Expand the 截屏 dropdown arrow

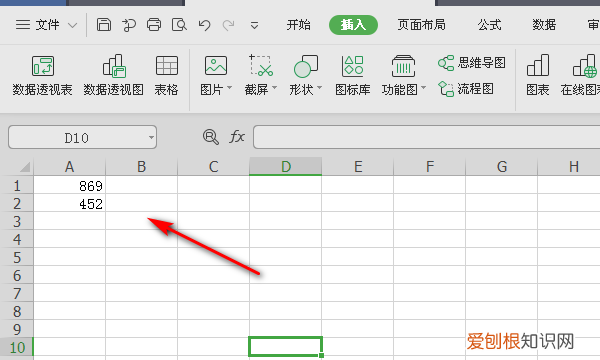274,88
